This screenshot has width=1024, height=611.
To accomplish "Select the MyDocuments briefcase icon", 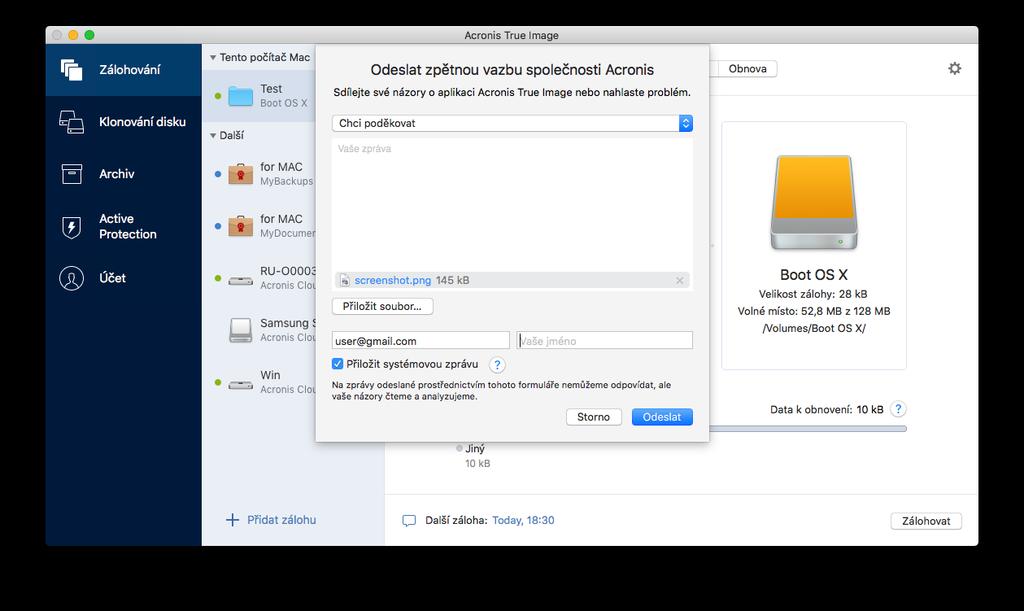I will [240, 226].
